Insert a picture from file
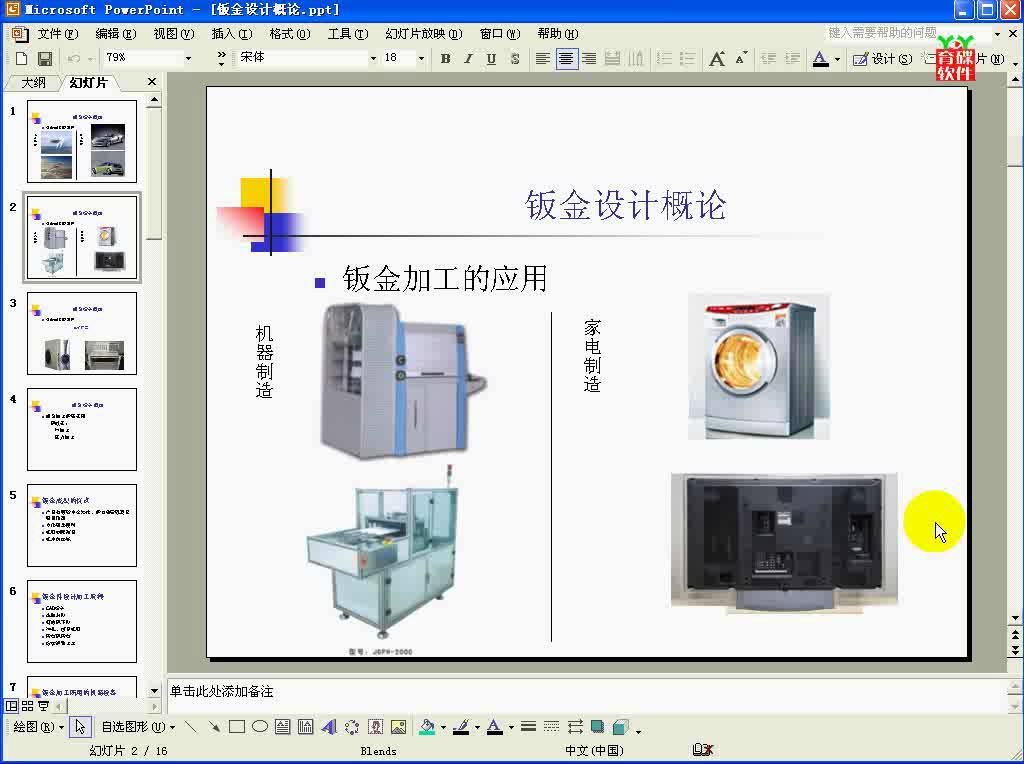This screenshot has height=764, width=1024. (398, 727)
